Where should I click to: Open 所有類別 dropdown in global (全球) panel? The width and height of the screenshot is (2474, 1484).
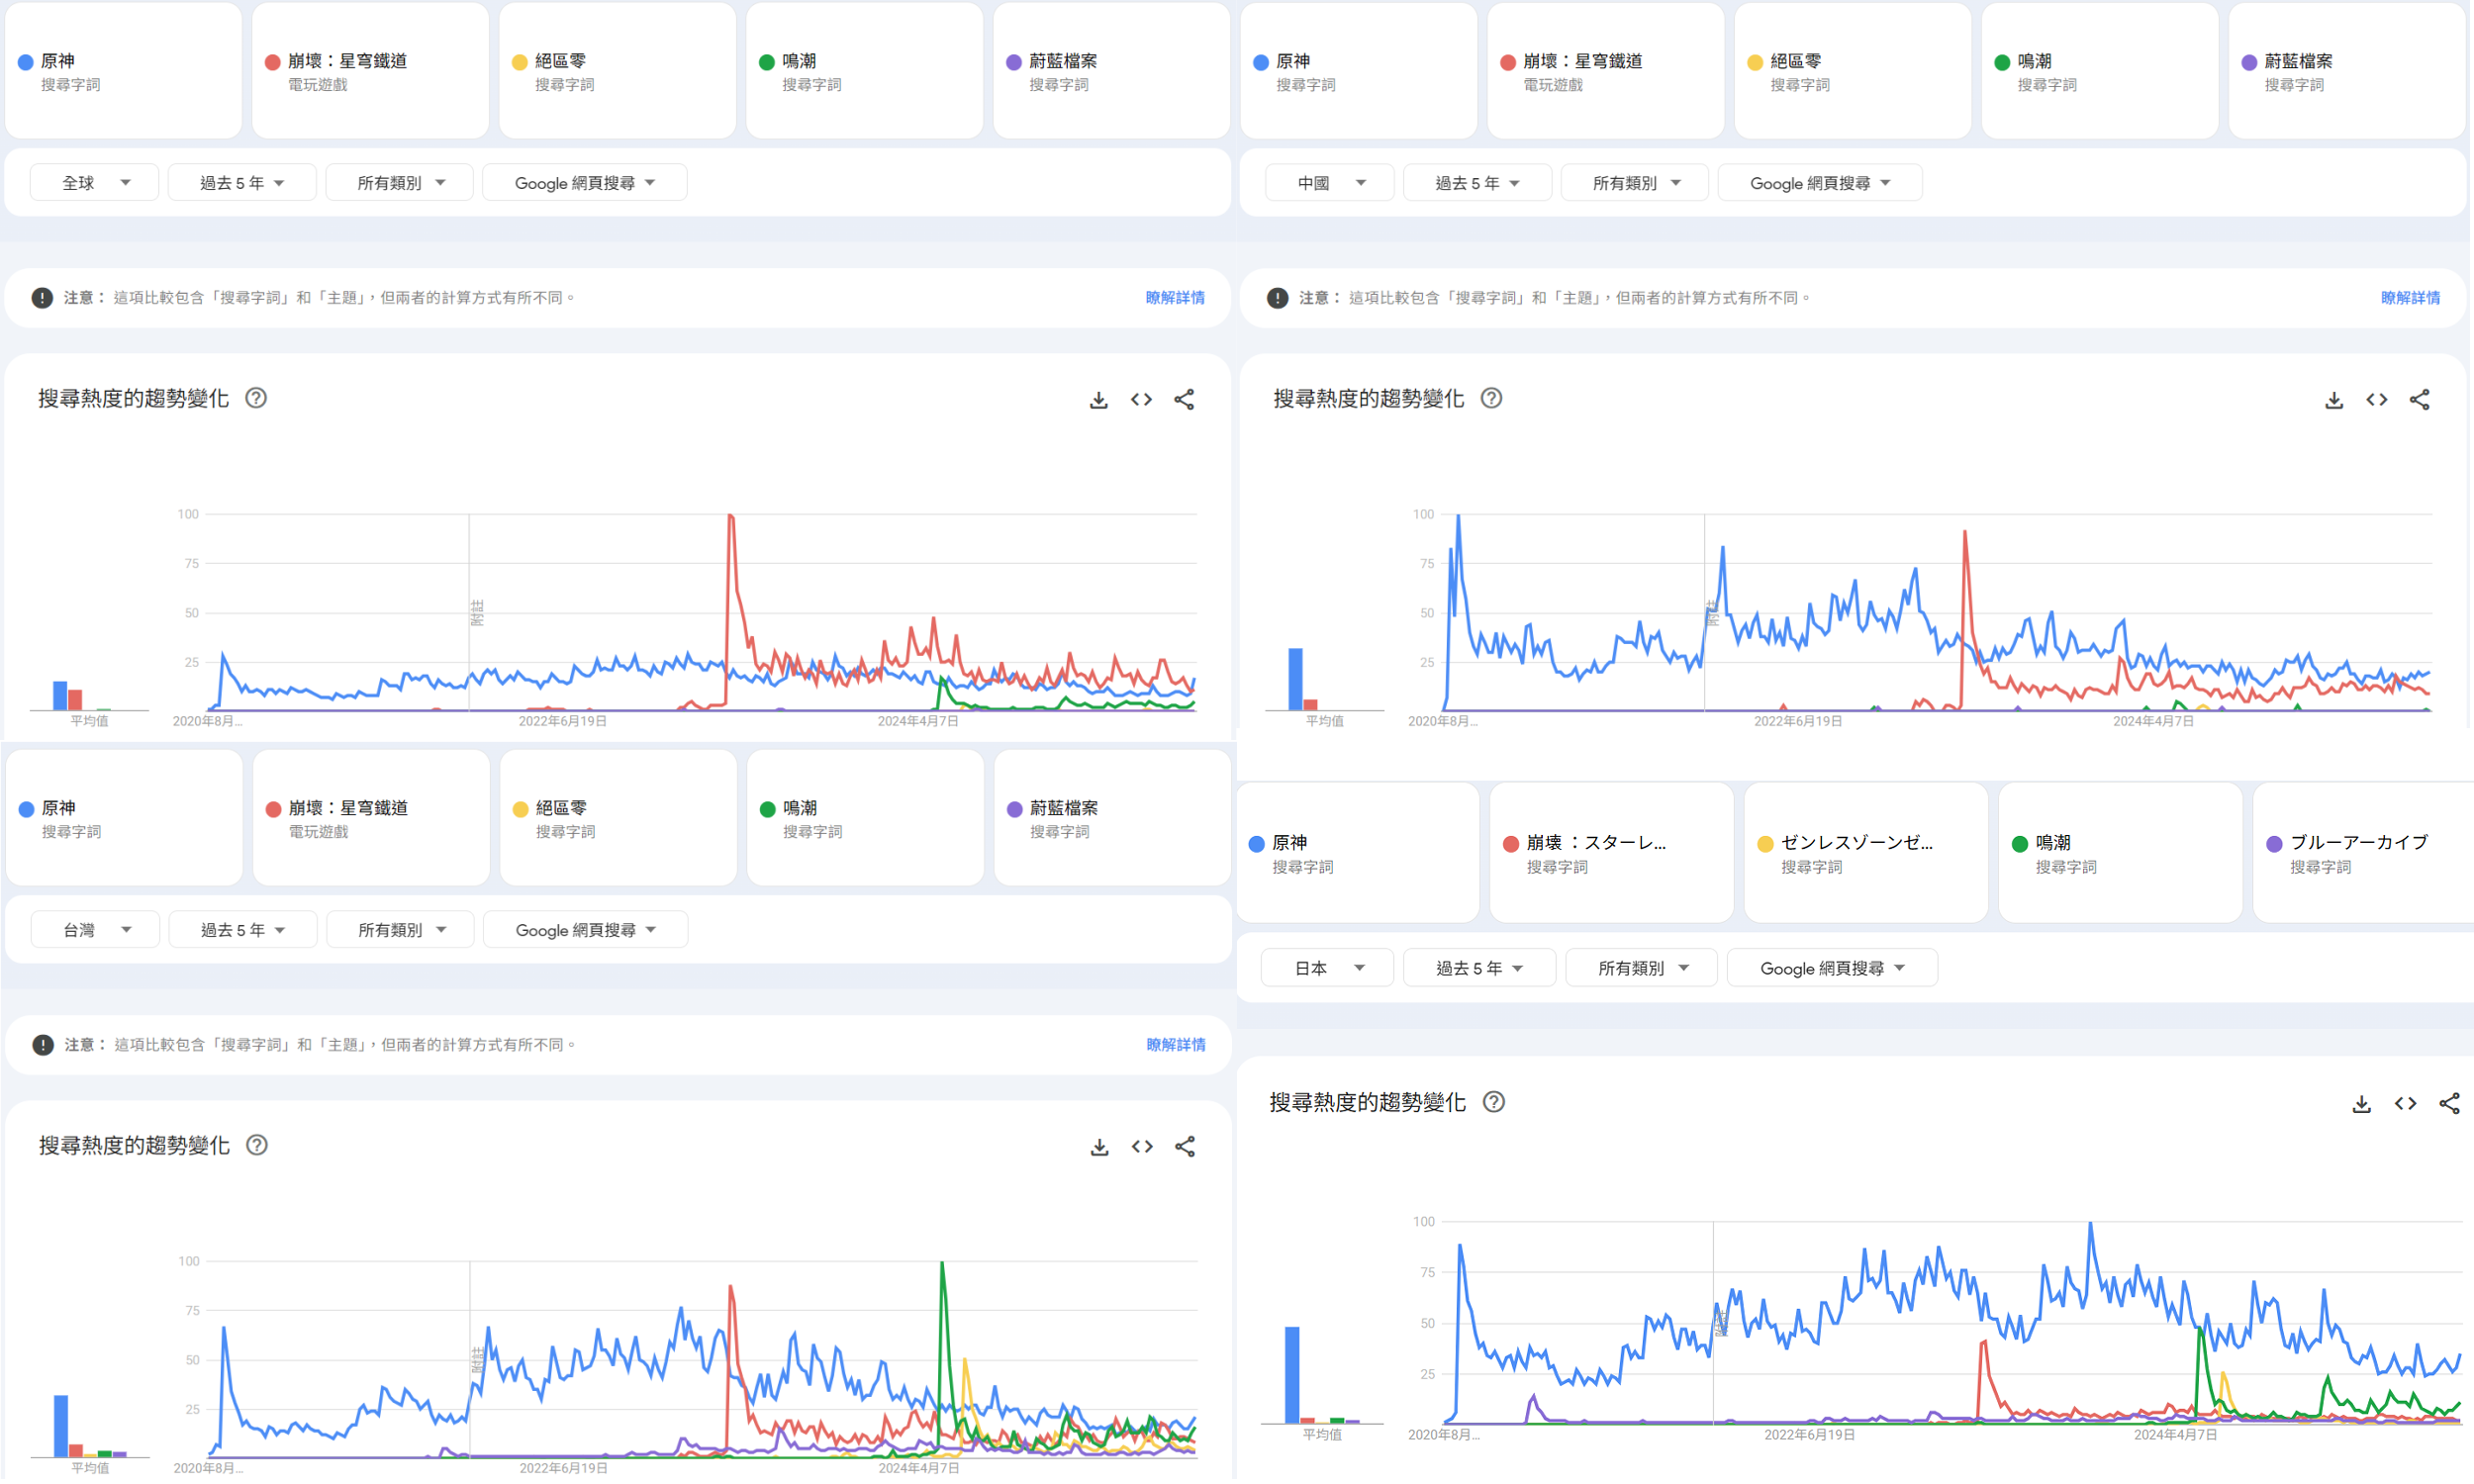[399, 183]
